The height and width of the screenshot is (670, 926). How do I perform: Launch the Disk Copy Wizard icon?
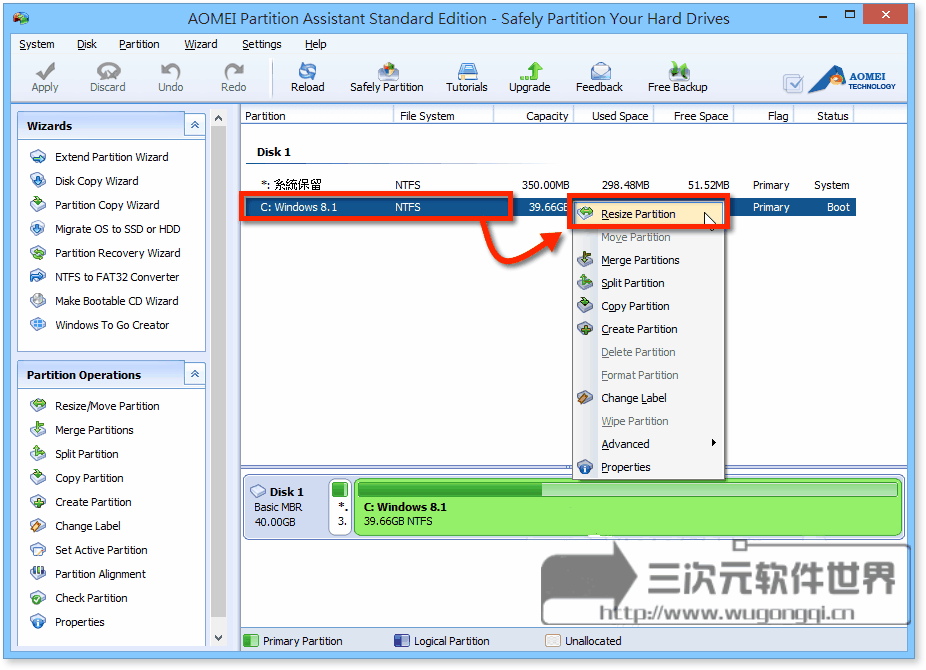click(38, 181)
